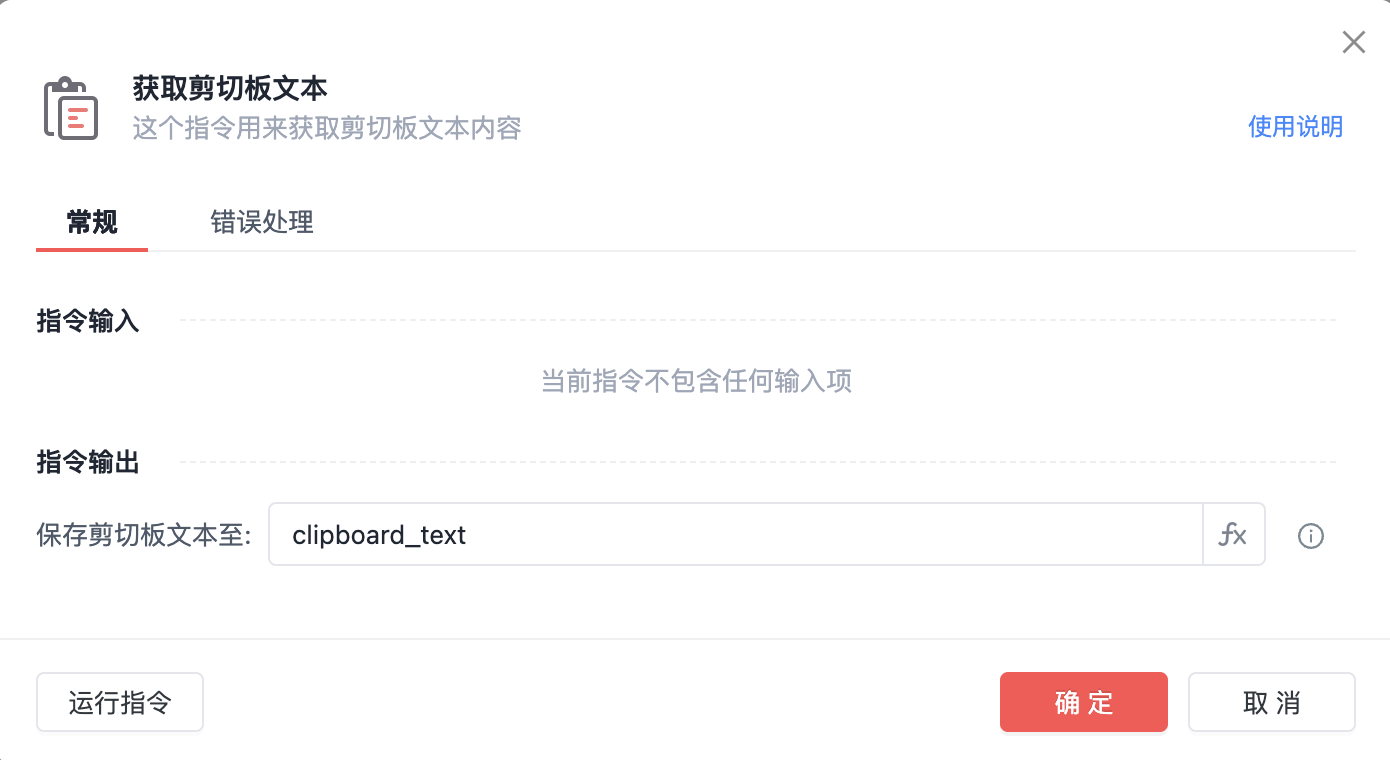The width and height of the screenshot is (1390, 760).
Task: Confirm settings with the 确定 button
Action: pyautogui.click(x=1083, y=702)
